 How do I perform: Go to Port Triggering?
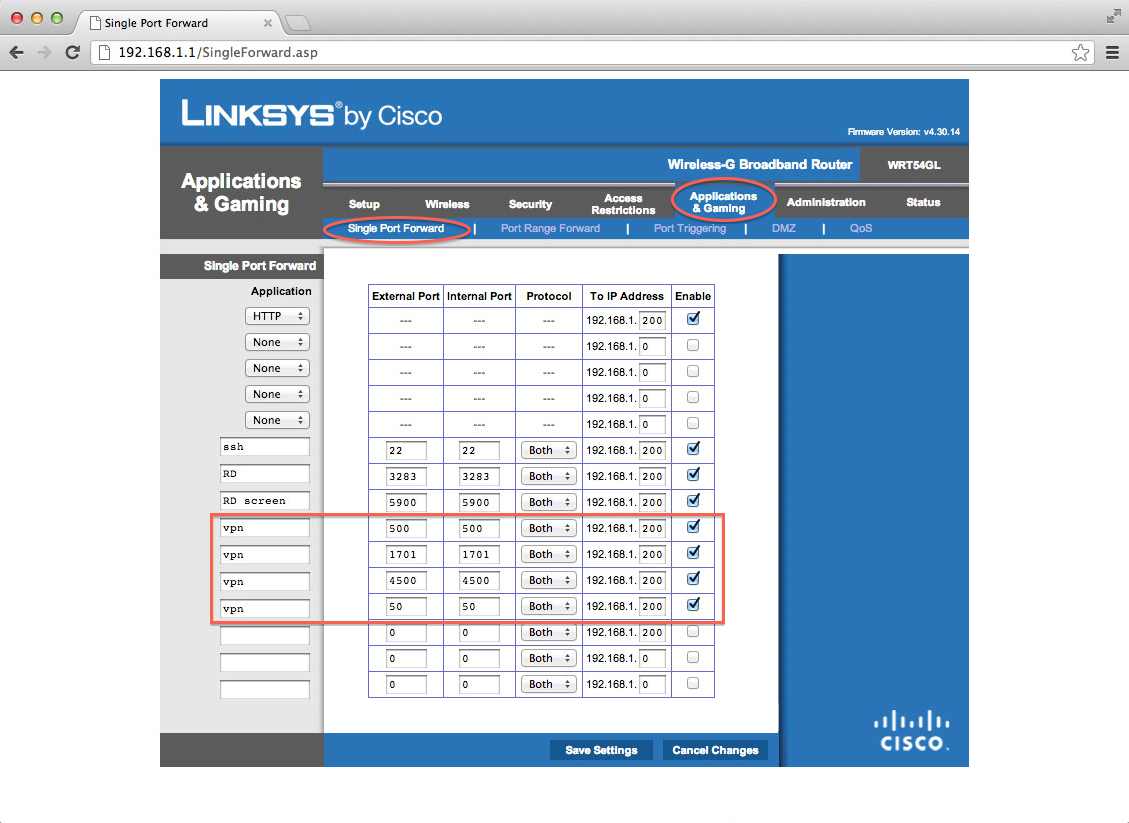tap(690, 228)
